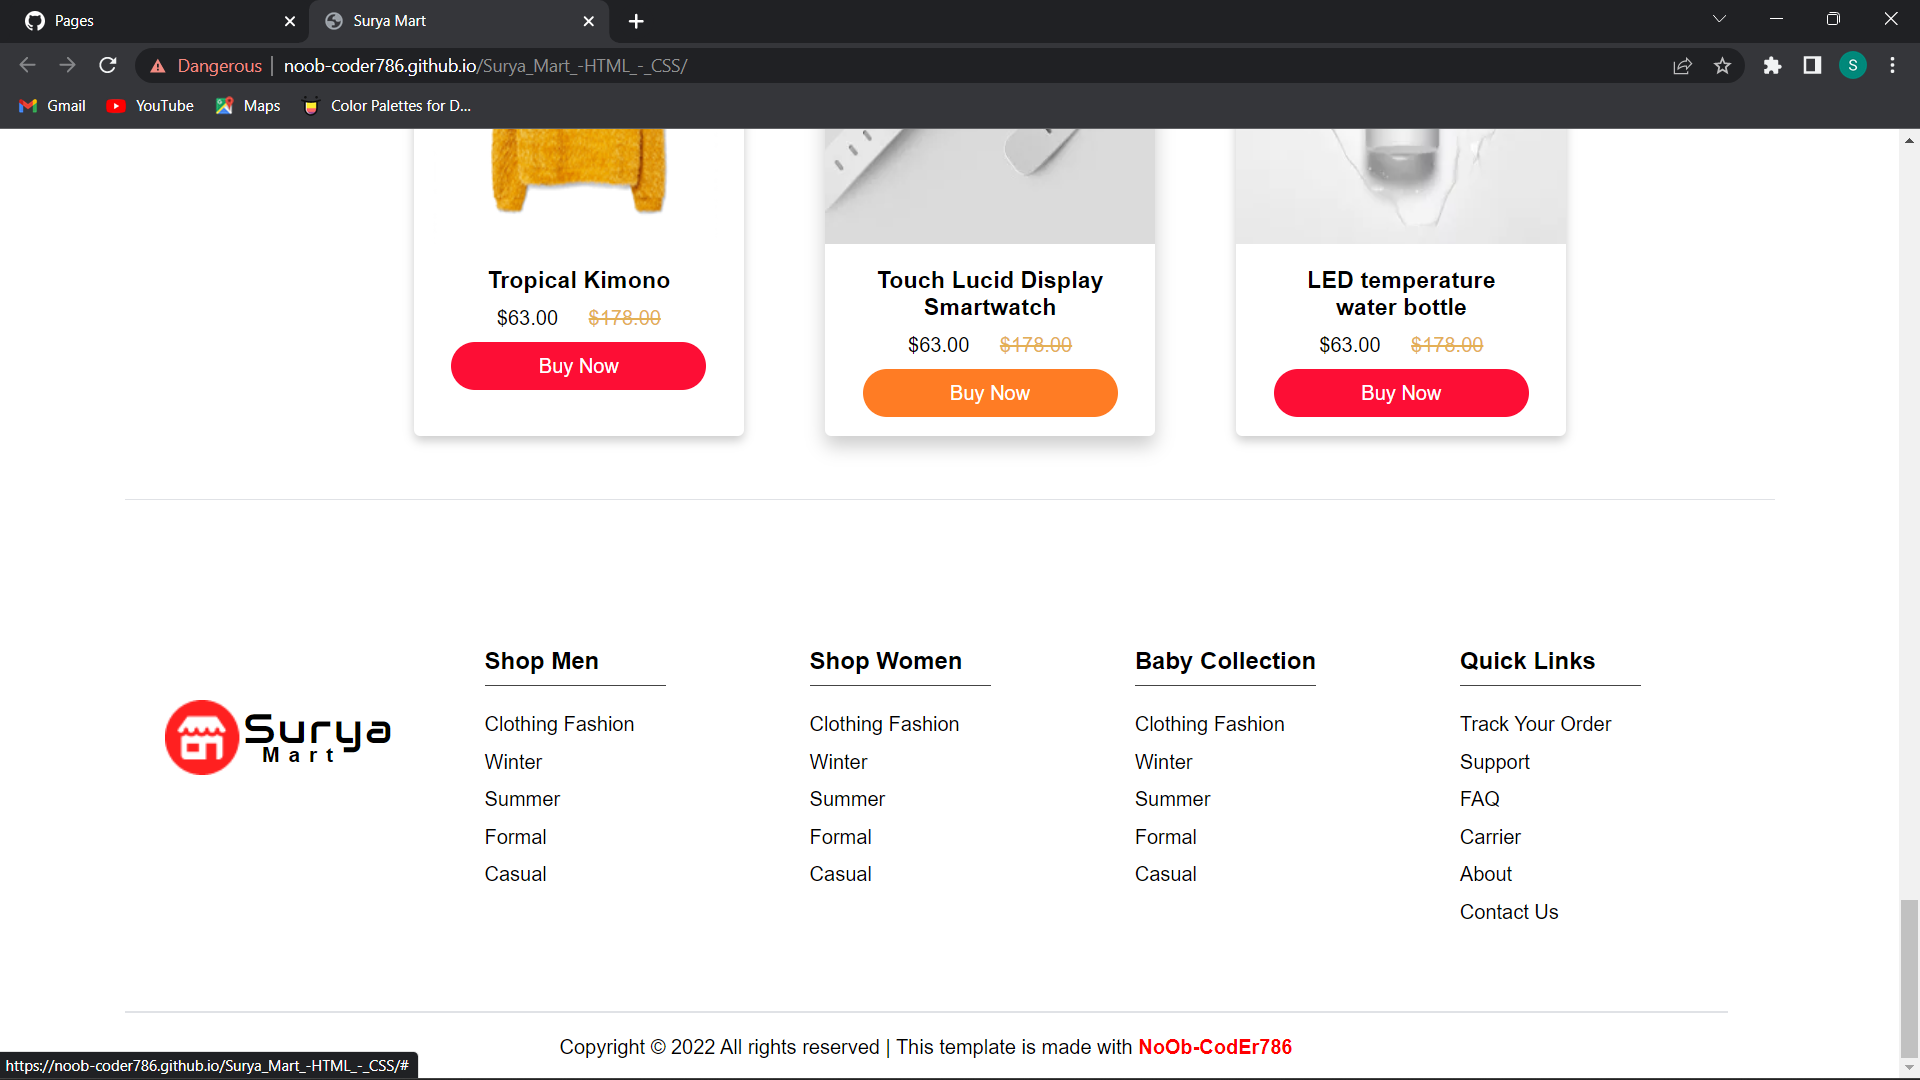Bookmark this page with the star icon
Viewport: 1920px width, 1080px height.
tap(1723, 65)
